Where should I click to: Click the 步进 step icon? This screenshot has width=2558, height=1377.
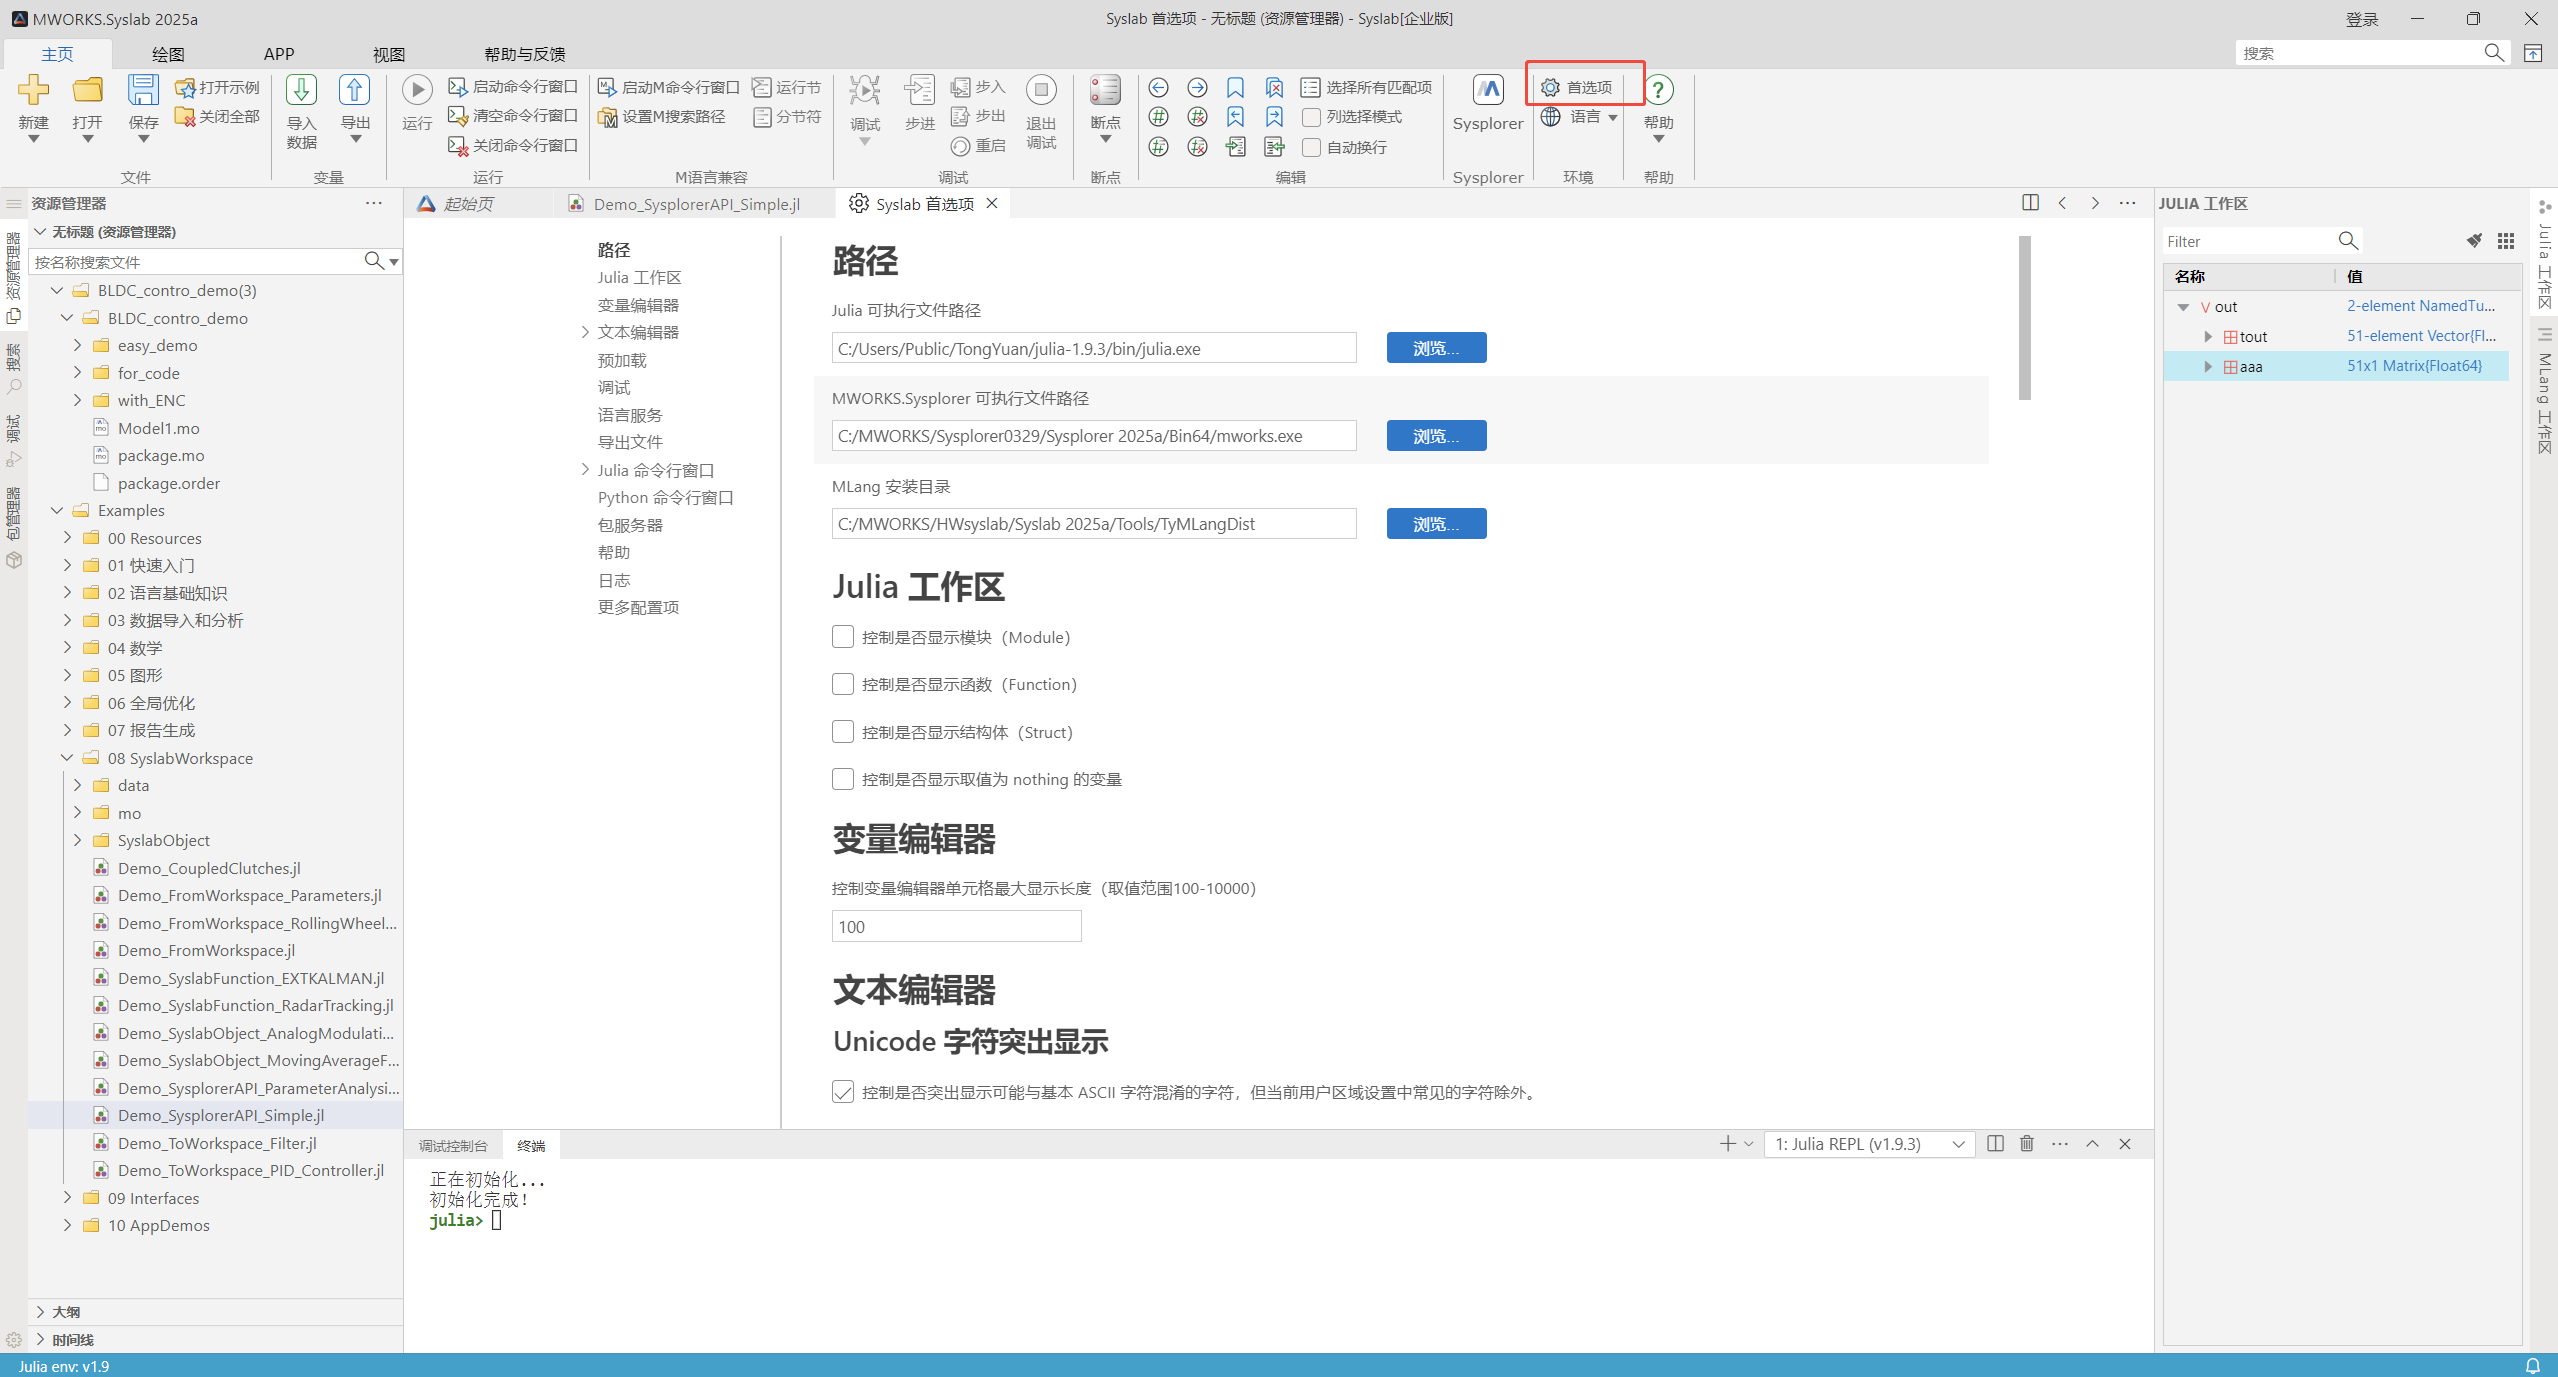(919, 90)
